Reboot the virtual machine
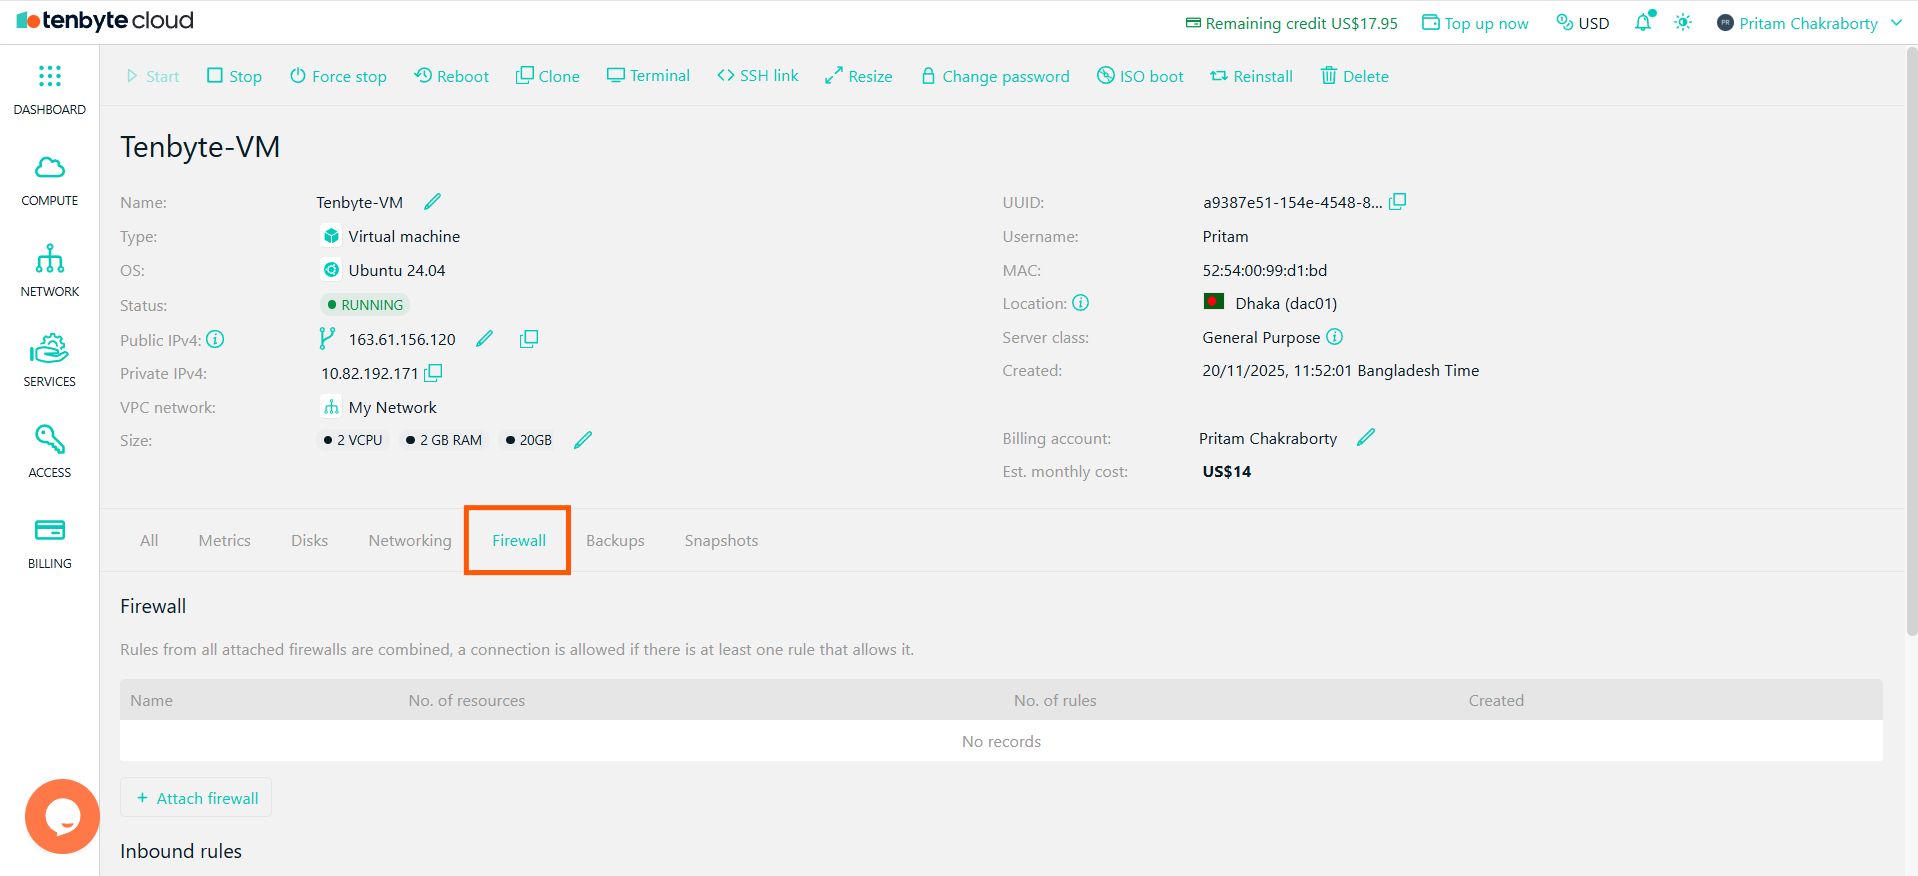 coord(451,76)
